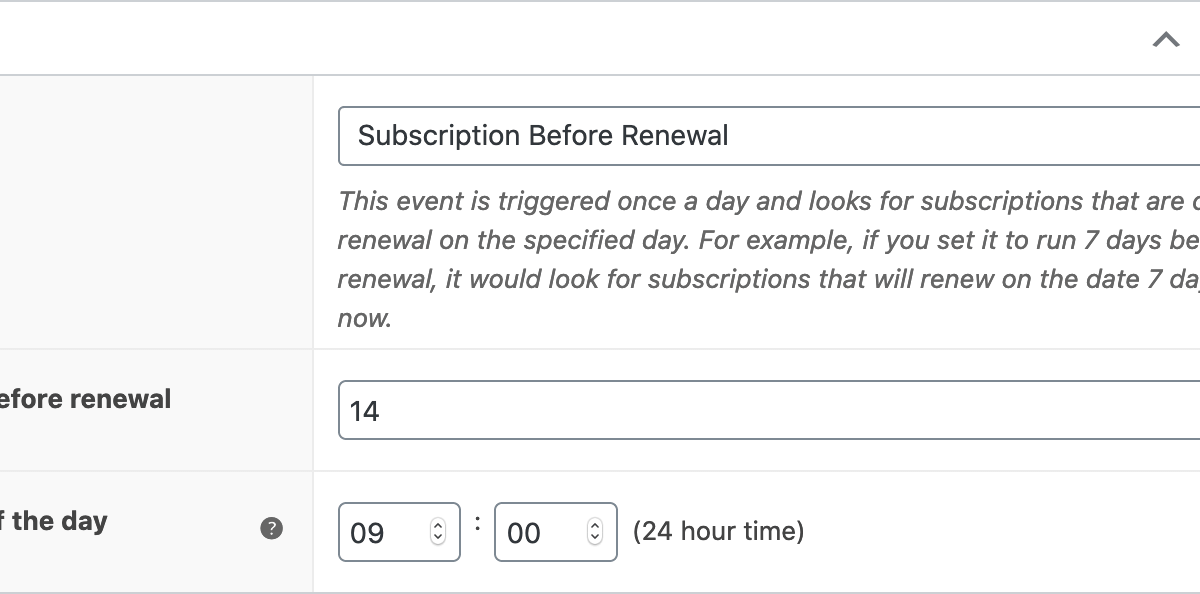Click the '(24 hour time)' hint text
The width and height of the screenshot is (1200, 594).
pos(718,530)
